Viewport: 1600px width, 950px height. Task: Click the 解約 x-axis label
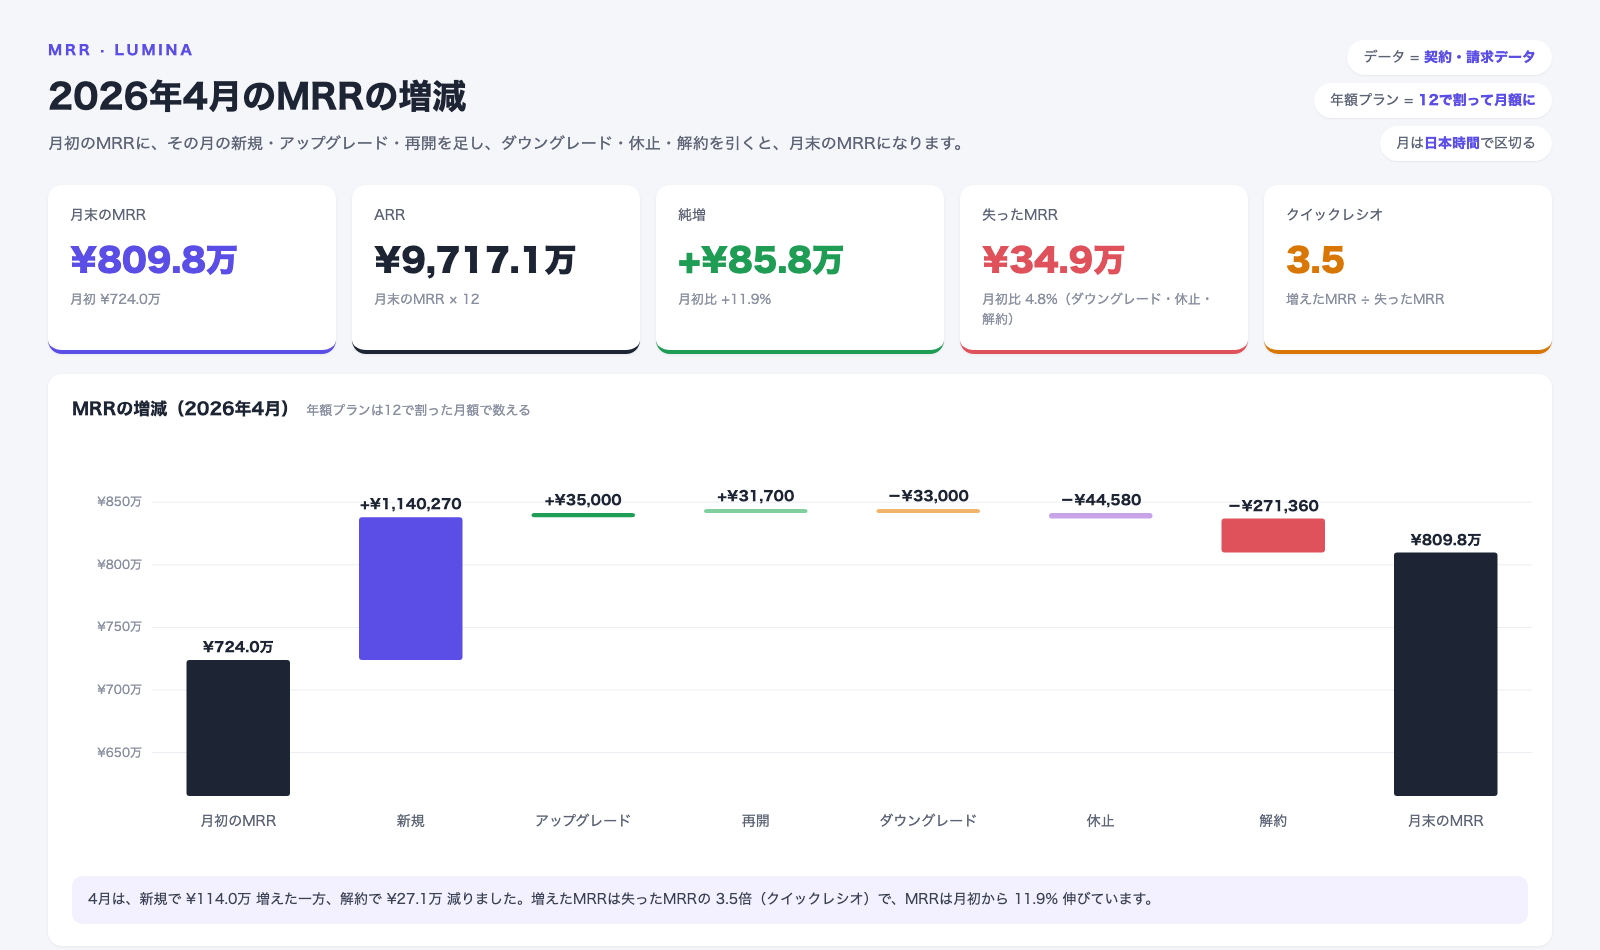coord(1273,821)
